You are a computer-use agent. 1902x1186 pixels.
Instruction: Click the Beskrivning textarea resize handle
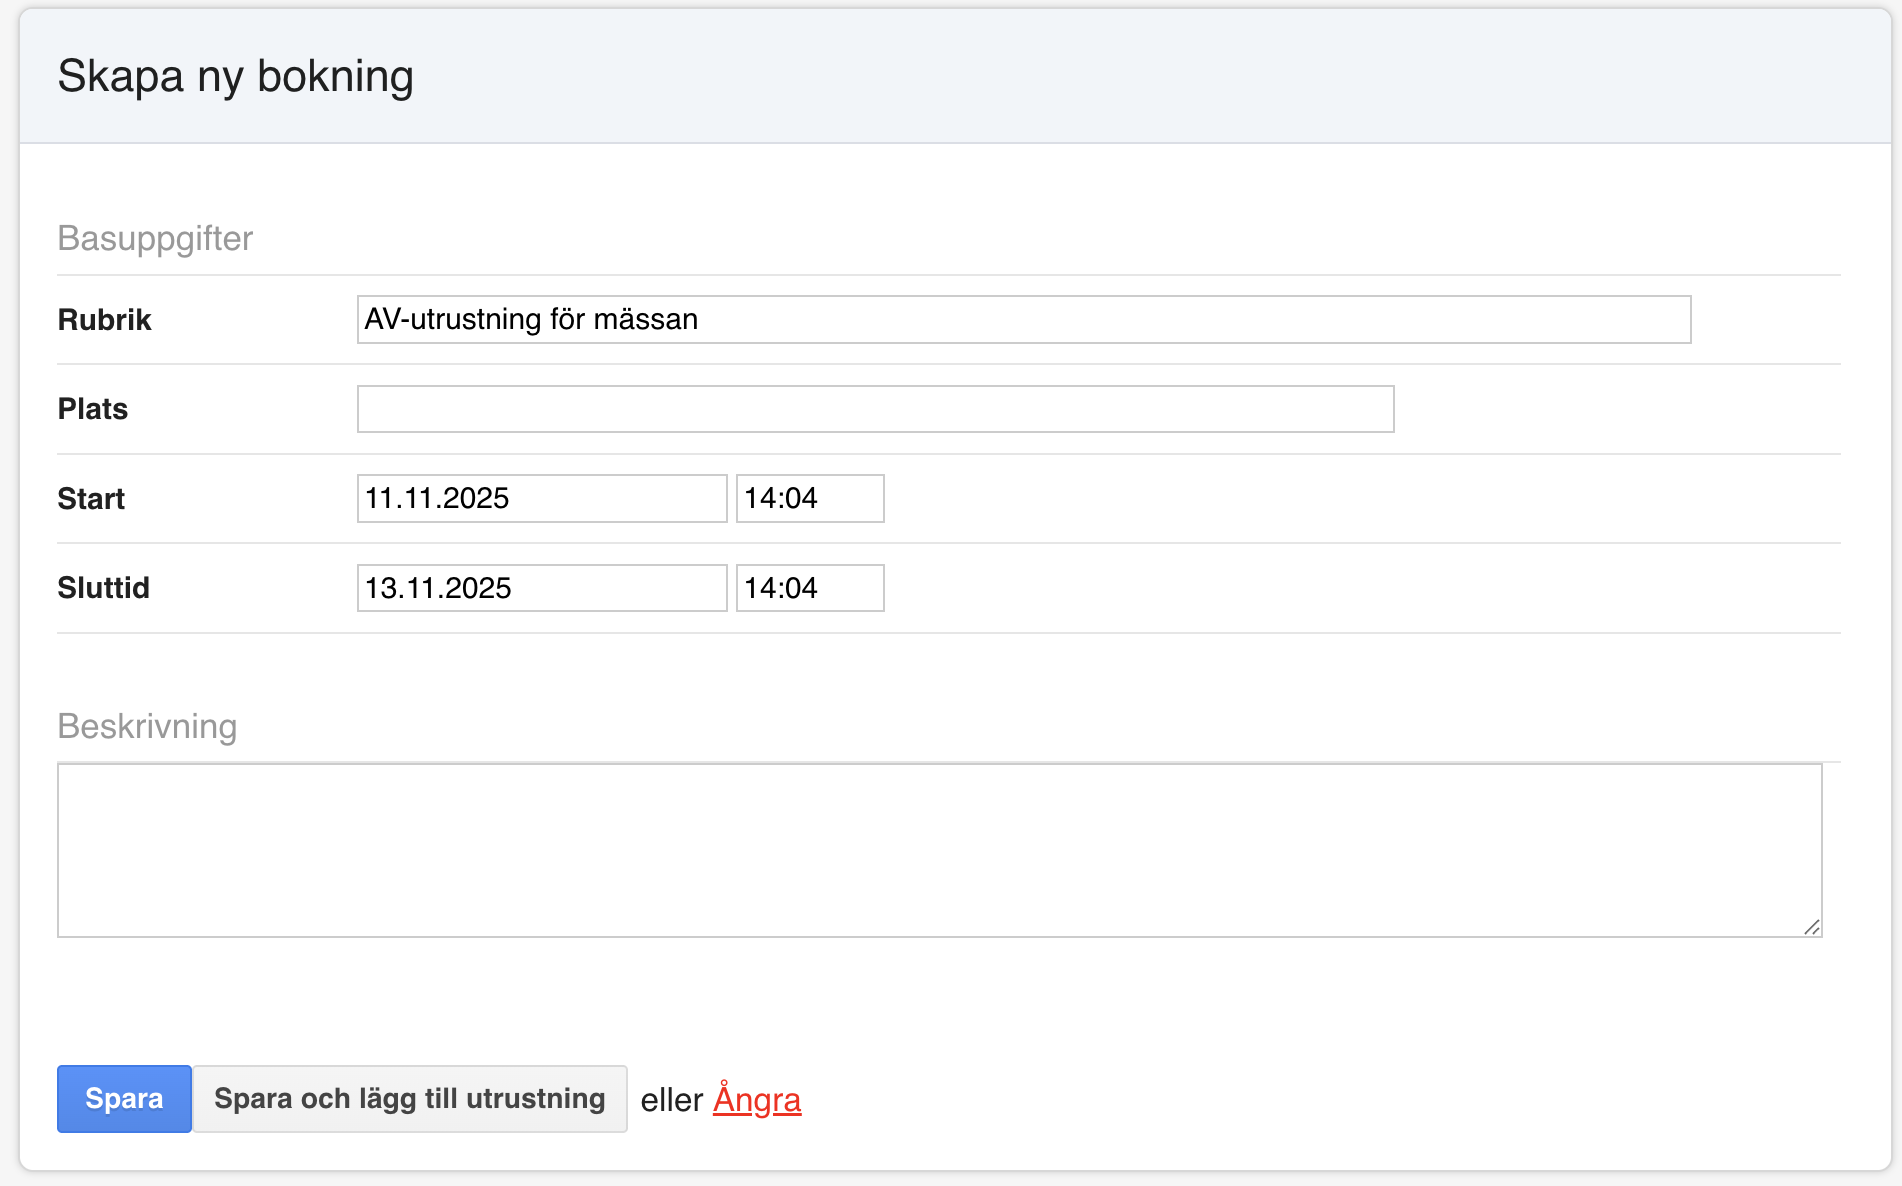pyautogui.click(x=1811, y=927)
